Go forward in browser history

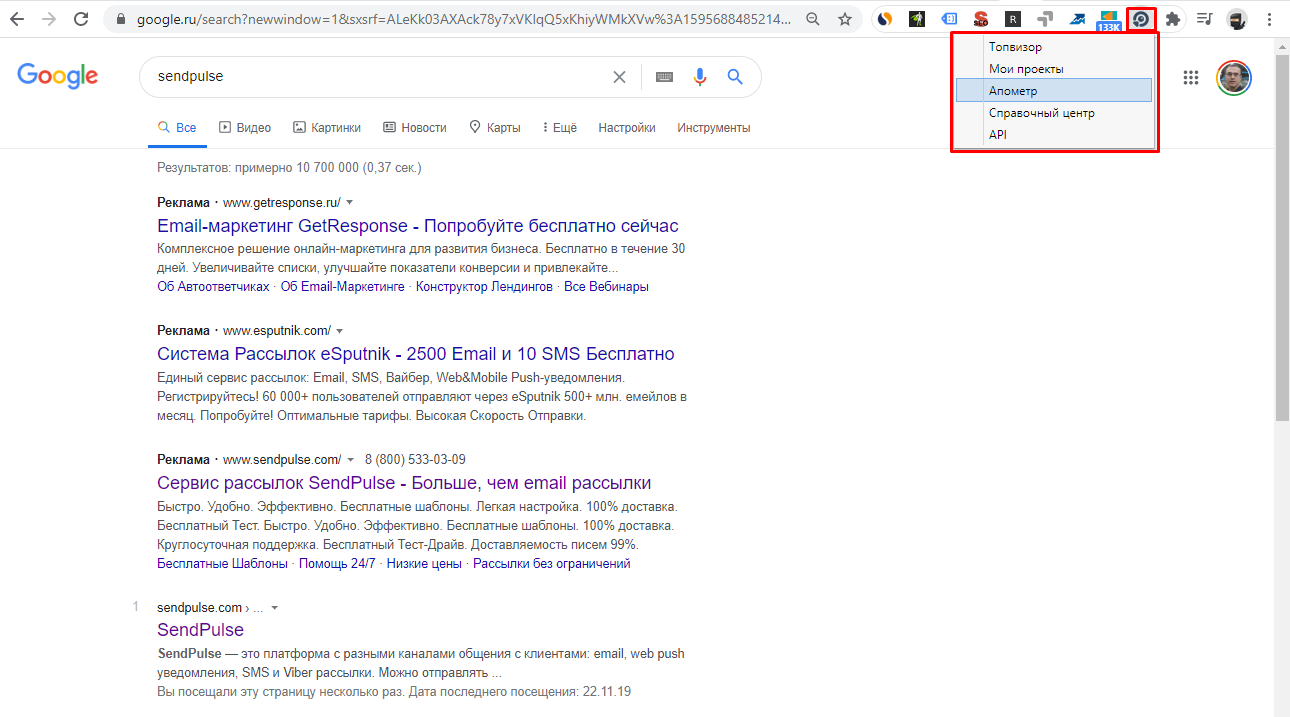pyautogui.click(x=49, y=19)
